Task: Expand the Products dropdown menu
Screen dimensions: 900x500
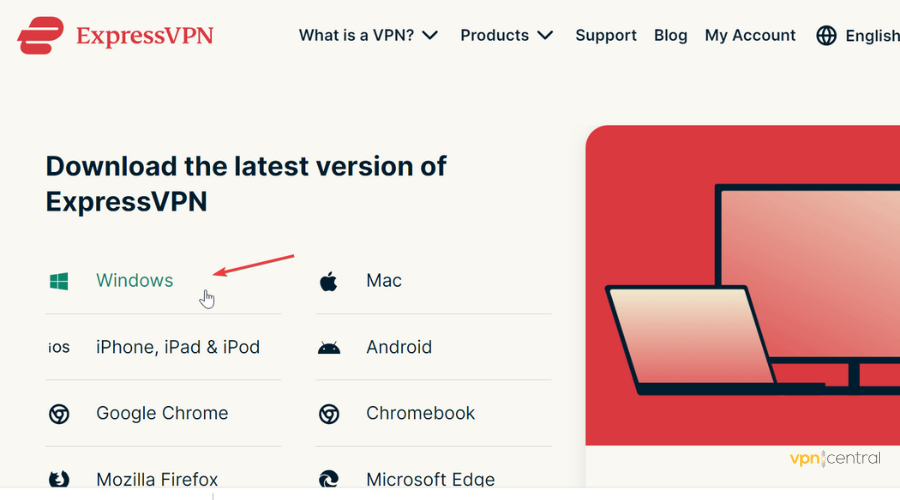Action: point(506,35)
